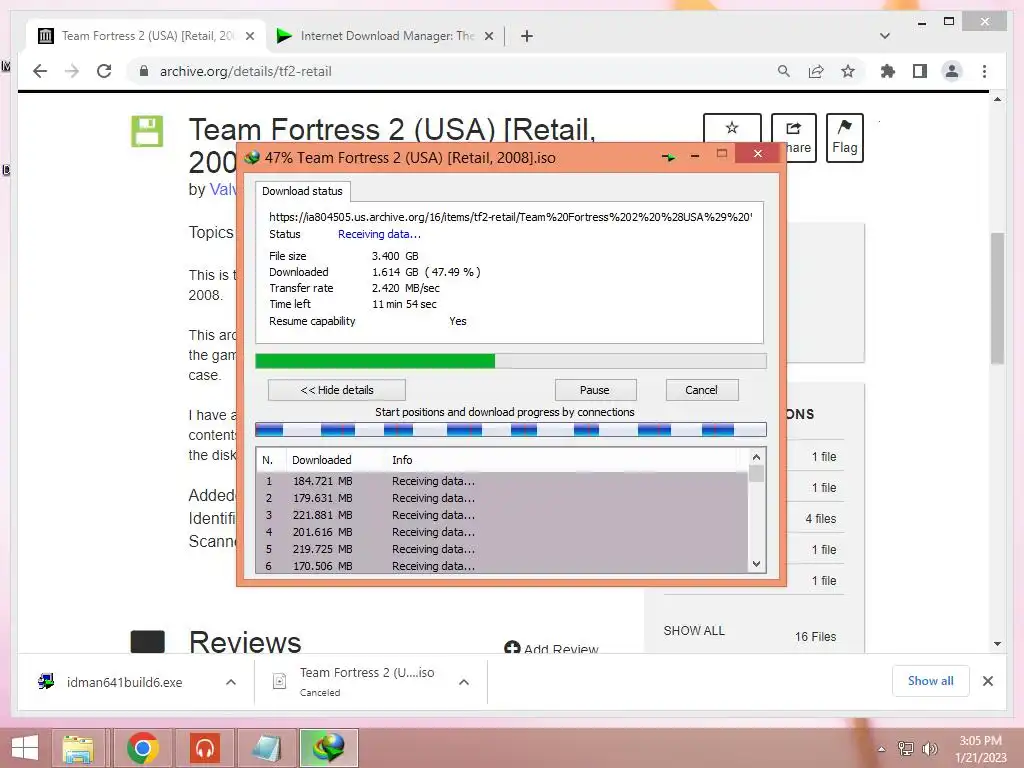
Task: Go back to the previous page in Chrome
Action: click(40, 71)
